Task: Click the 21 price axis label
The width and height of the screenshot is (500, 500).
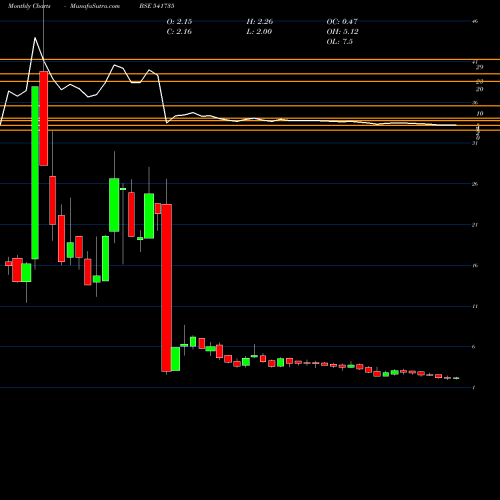Action: (x=475, y=225)
